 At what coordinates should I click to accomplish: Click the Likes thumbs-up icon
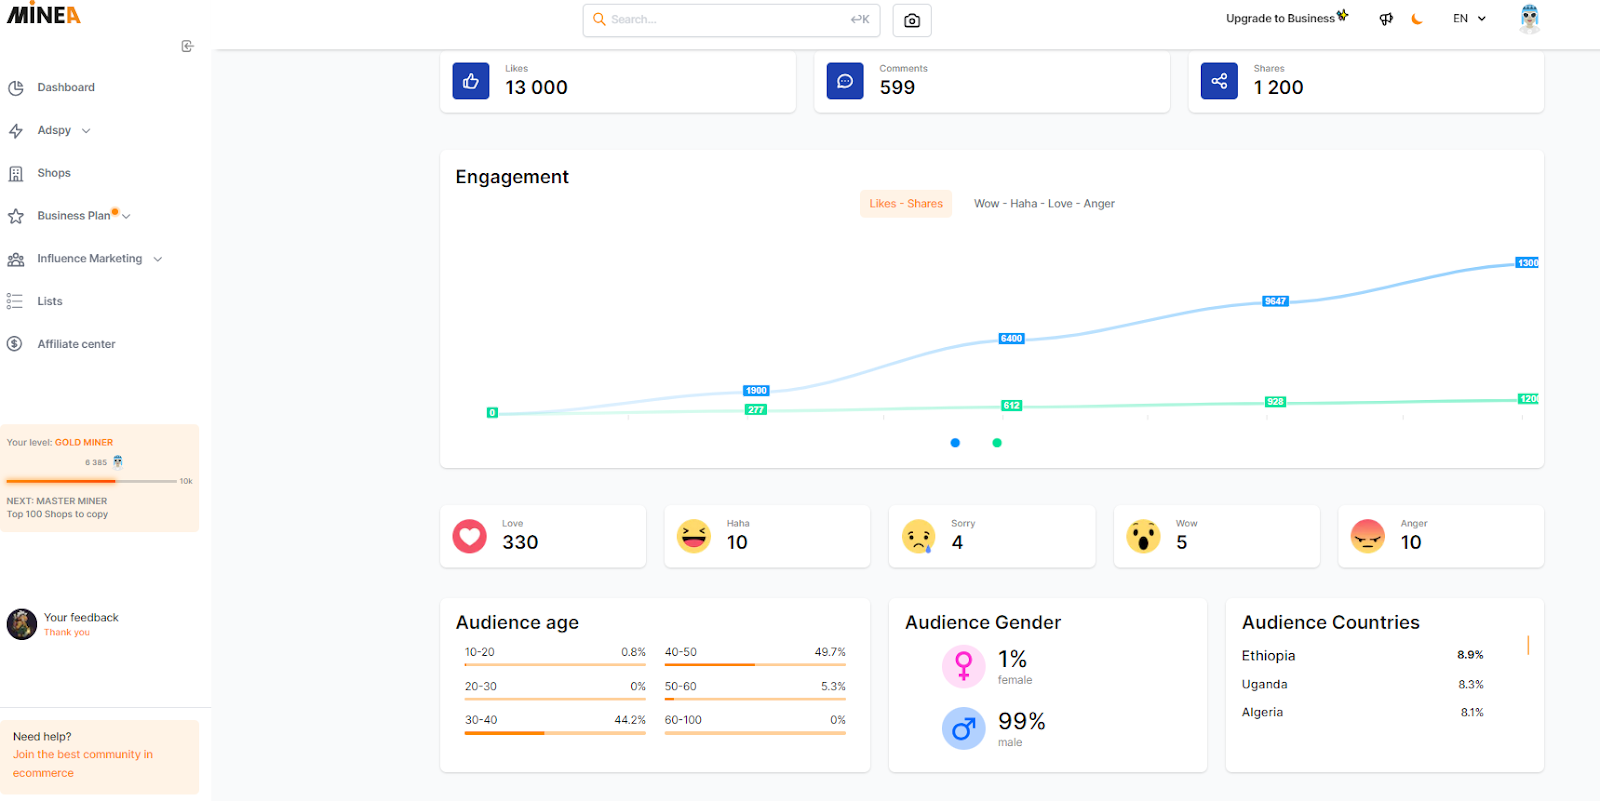click(471, 81)
